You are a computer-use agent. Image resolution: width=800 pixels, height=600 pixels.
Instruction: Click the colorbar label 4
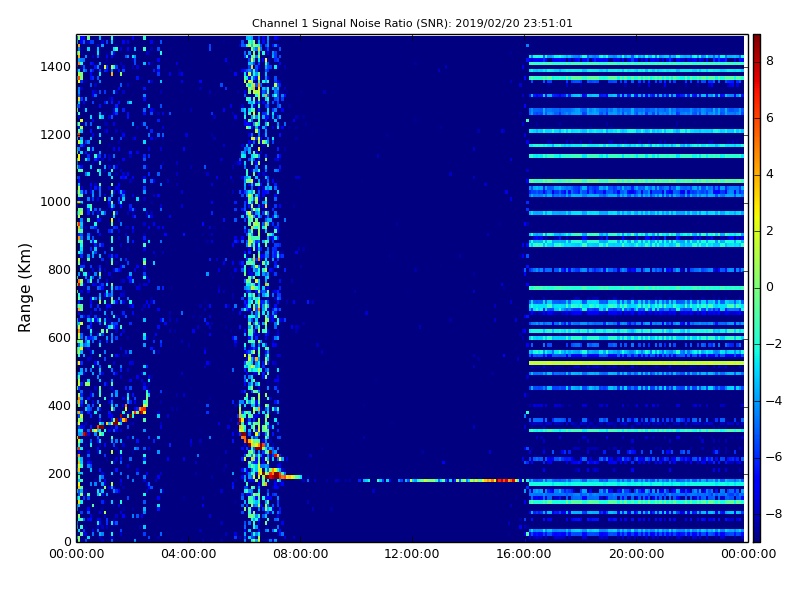[x=770, y=174]
